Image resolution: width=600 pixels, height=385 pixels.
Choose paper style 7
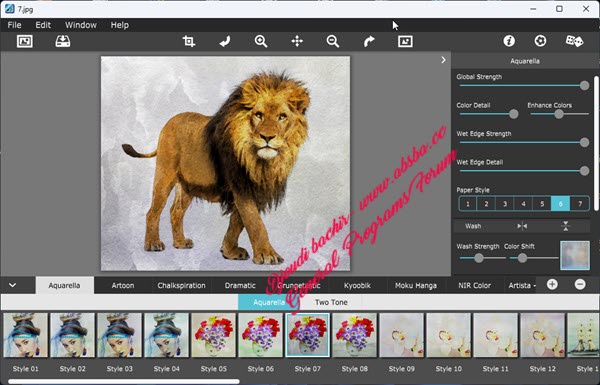(x=580, y=204)
